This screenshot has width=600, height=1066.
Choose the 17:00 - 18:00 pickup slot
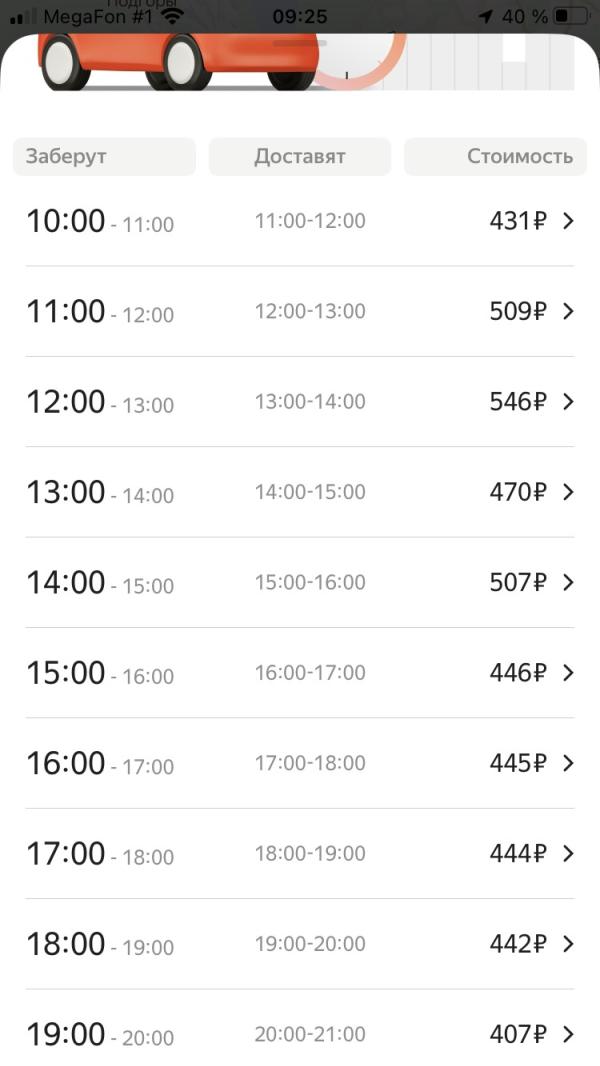100,855
